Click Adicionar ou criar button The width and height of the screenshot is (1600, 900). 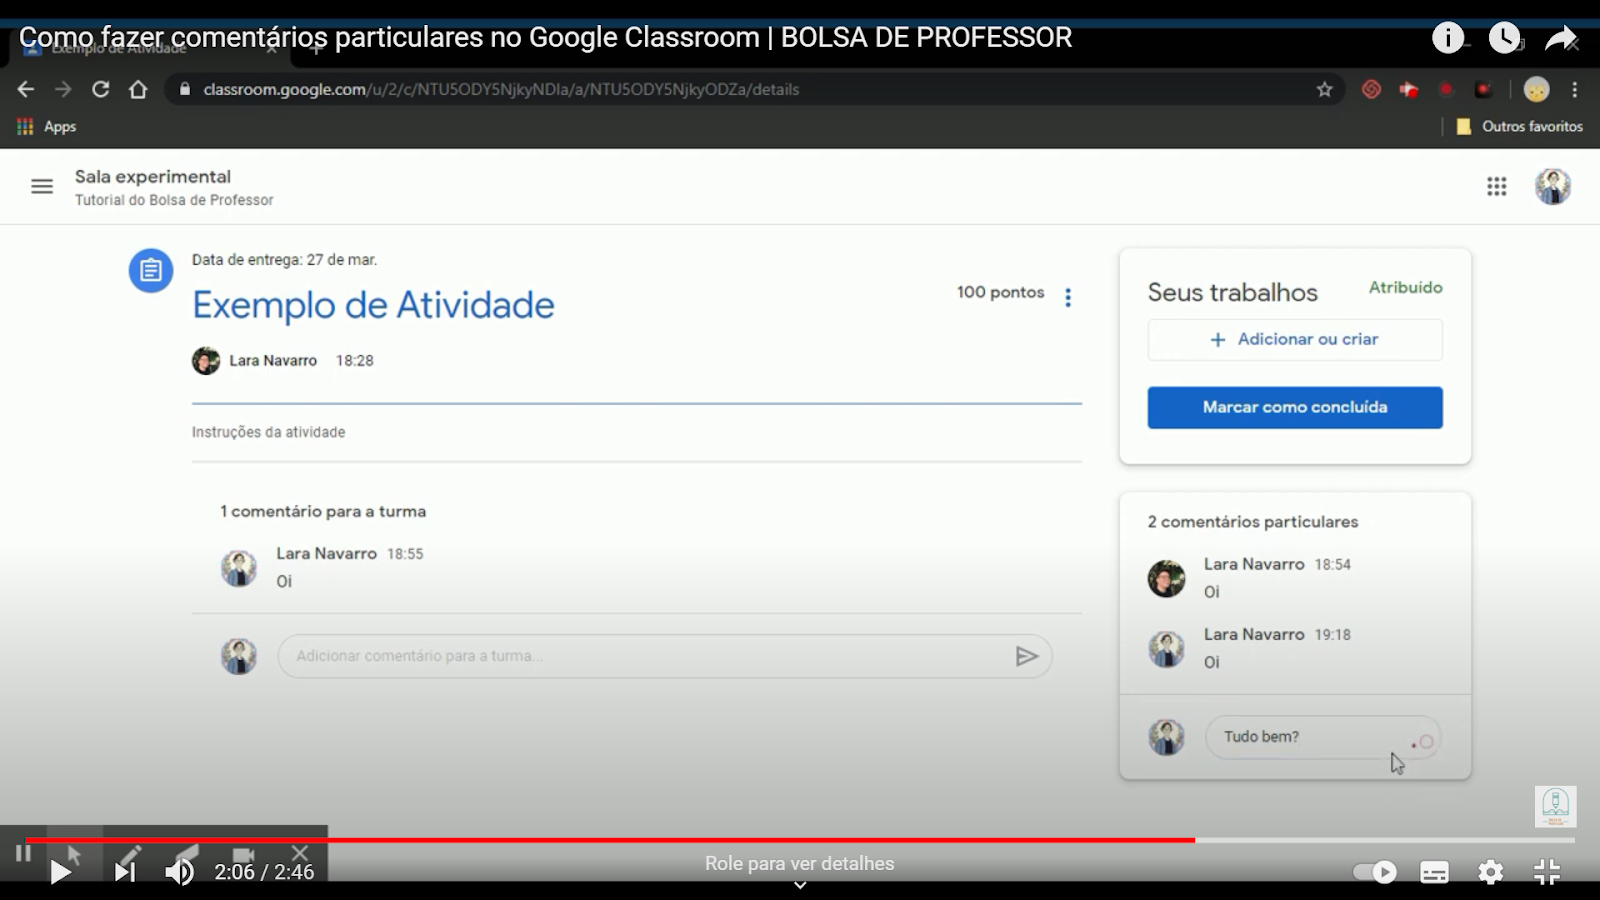[x=1295, y=339]
